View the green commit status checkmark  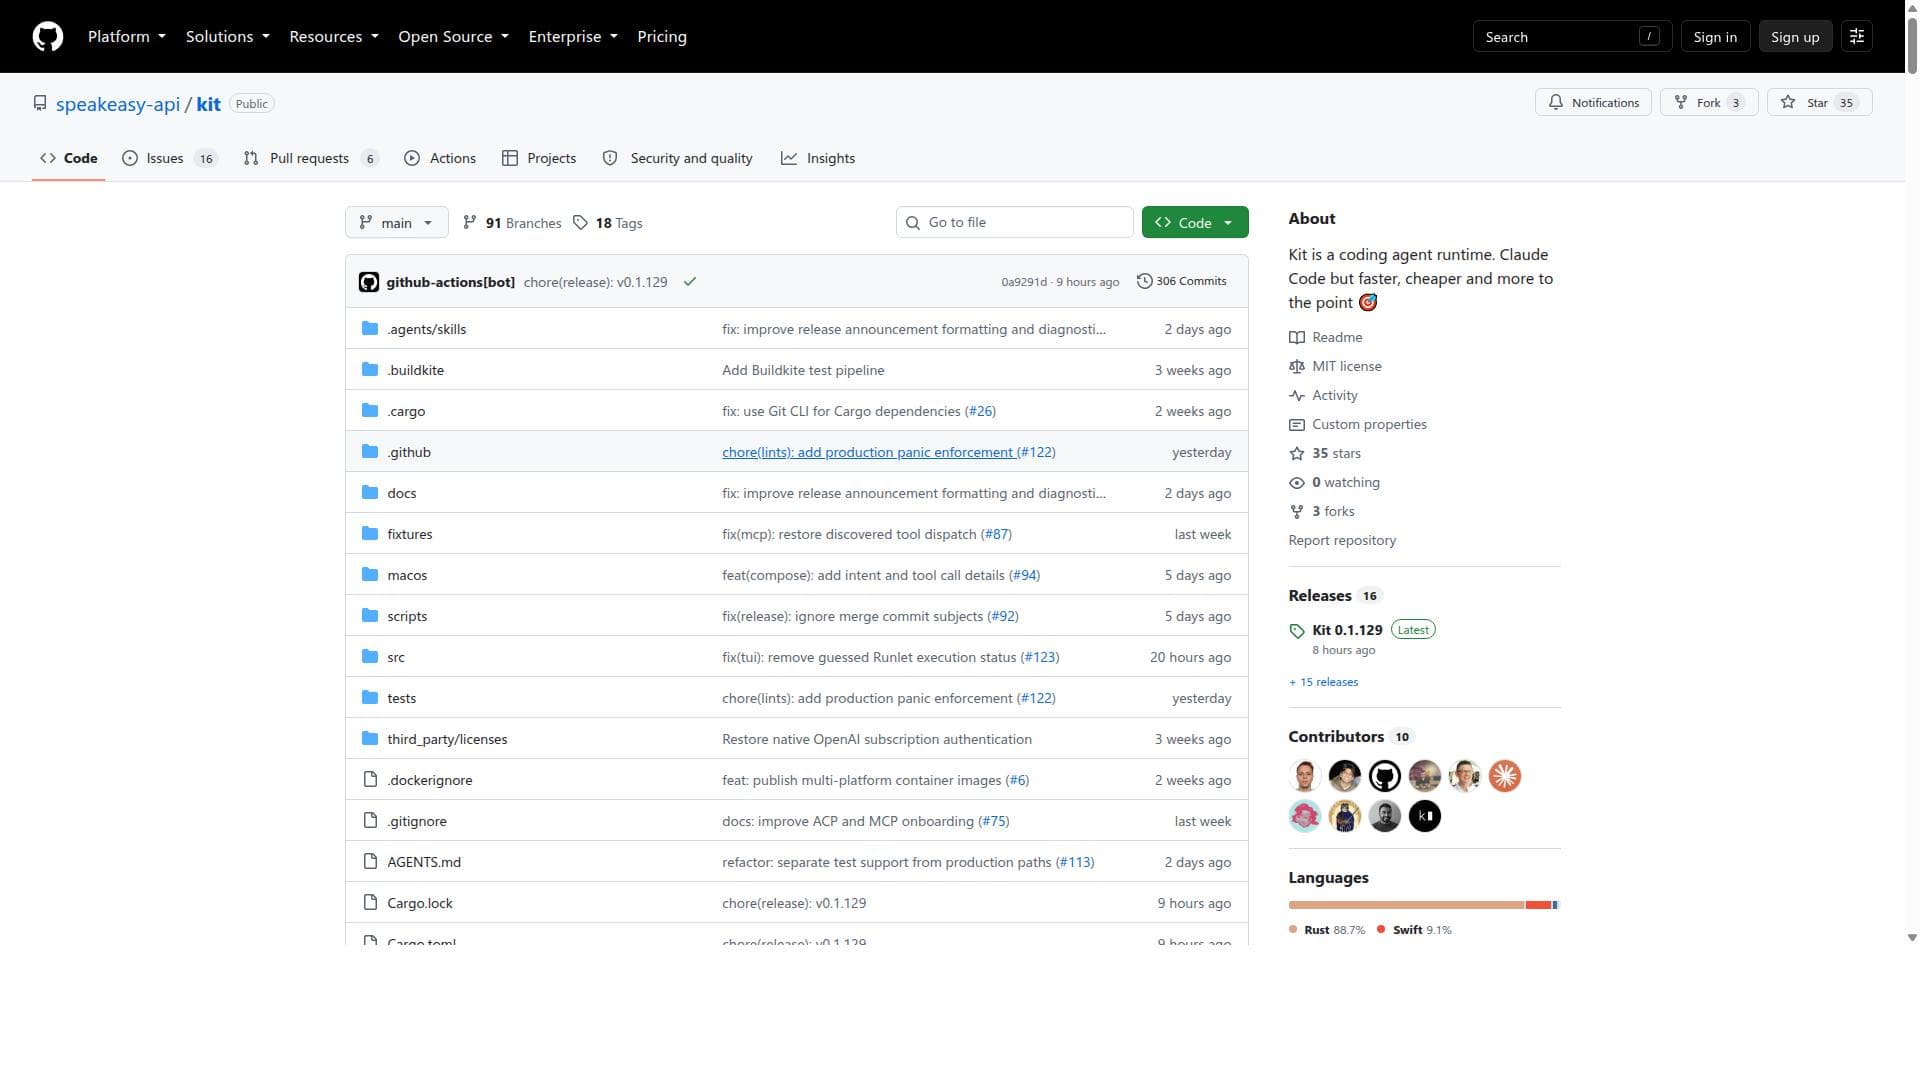690,282
